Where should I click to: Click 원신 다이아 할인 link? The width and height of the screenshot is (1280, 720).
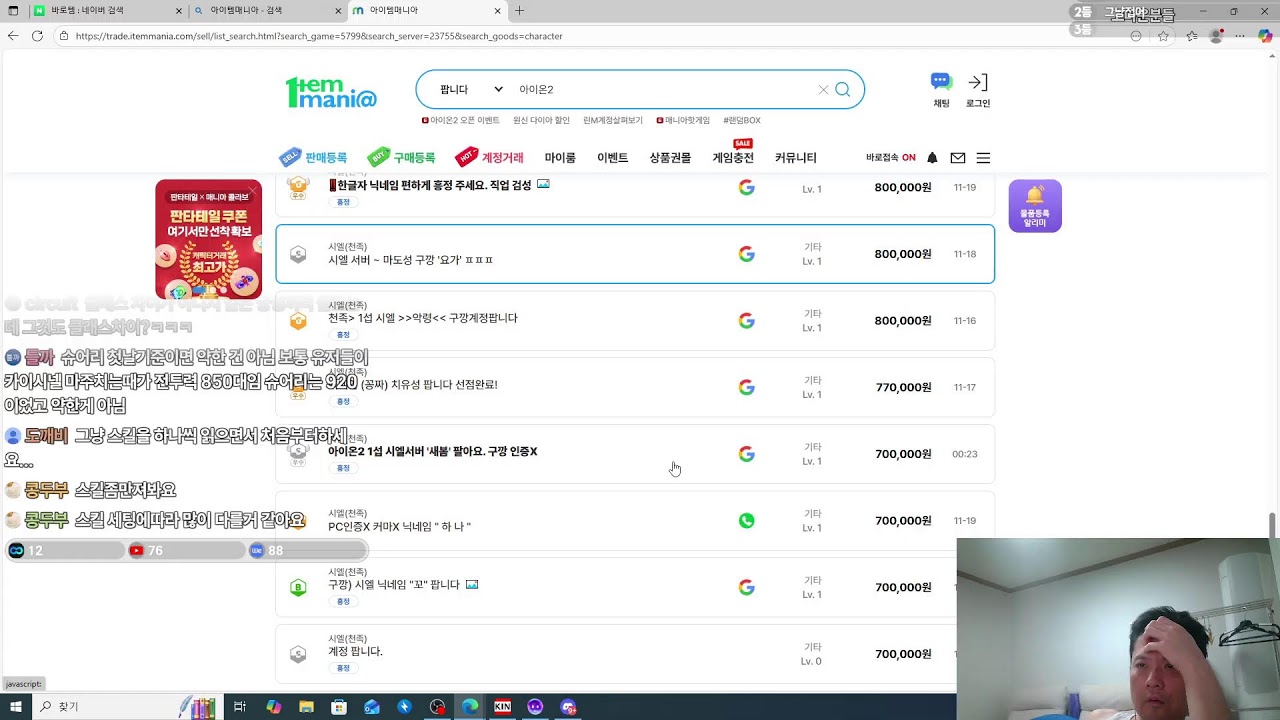tap(541, 121)
